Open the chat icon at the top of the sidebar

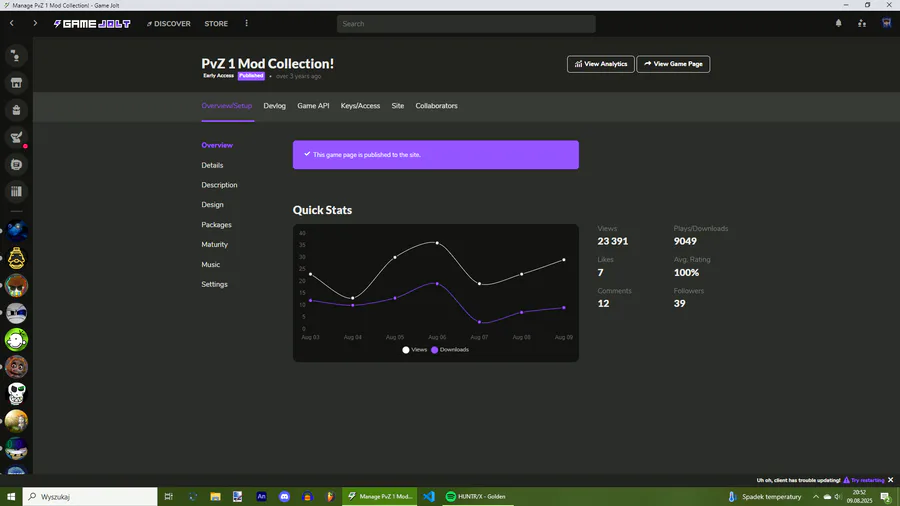[x=16, y=56]
